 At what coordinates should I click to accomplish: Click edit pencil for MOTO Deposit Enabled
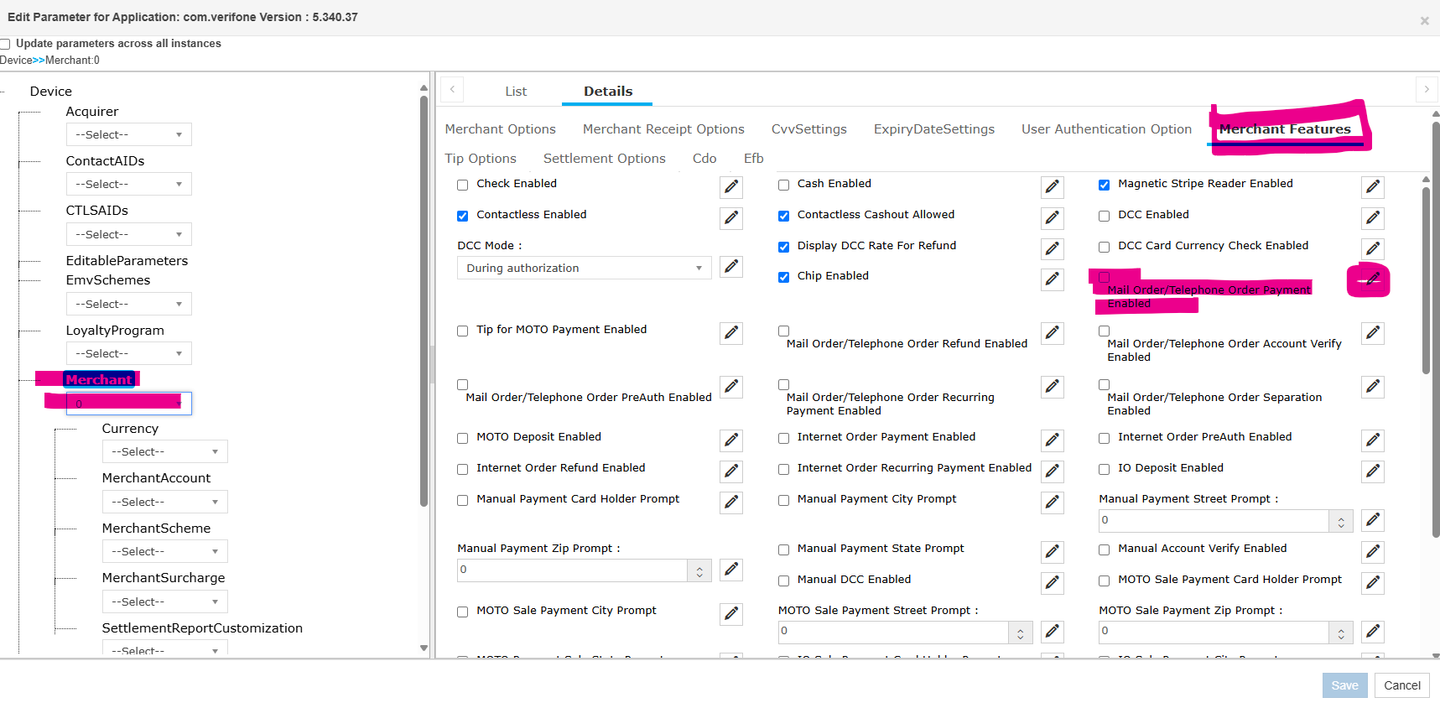tap(731, 440)
